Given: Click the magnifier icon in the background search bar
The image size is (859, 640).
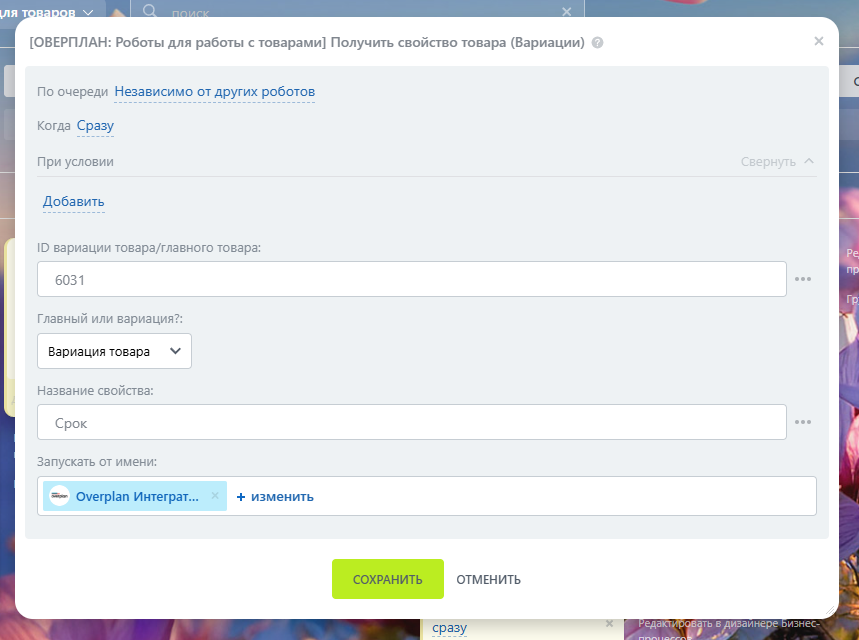Looking at the screenshot, I should coord(150,11).
